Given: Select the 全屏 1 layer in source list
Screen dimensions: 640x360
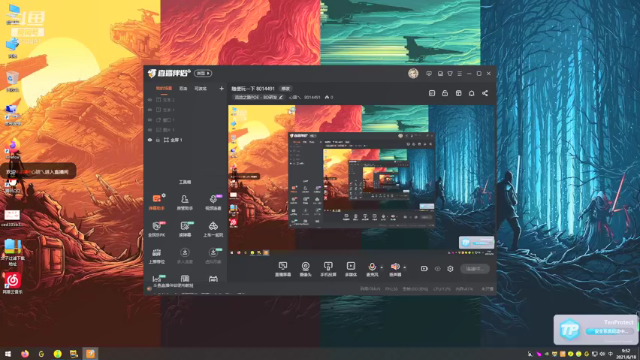Looking at the screenshot, I should point(176,140).
